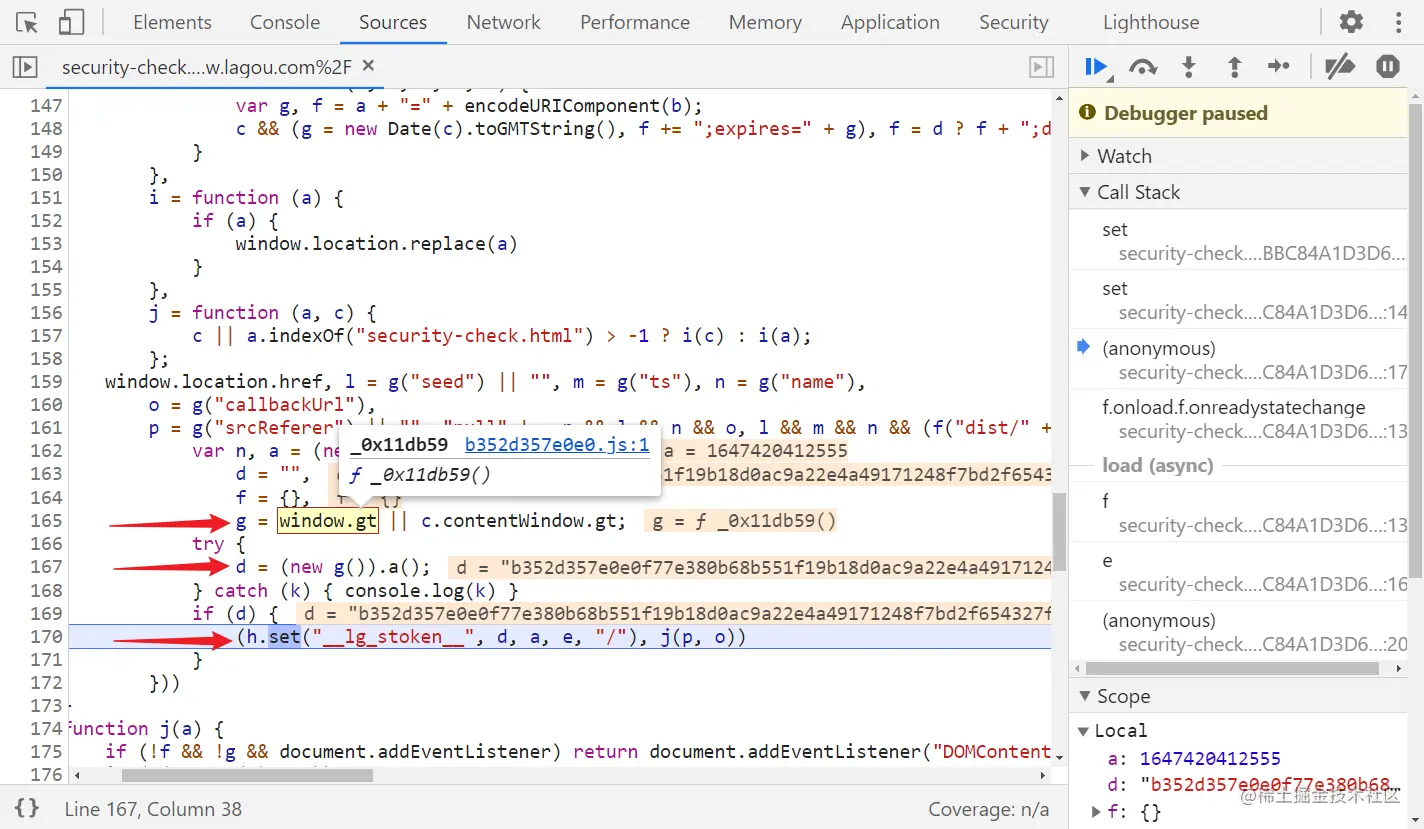Screen dimensions: 1424x829
Task: Collapse the Call Stack section
Action: (x=1240, y=192)
